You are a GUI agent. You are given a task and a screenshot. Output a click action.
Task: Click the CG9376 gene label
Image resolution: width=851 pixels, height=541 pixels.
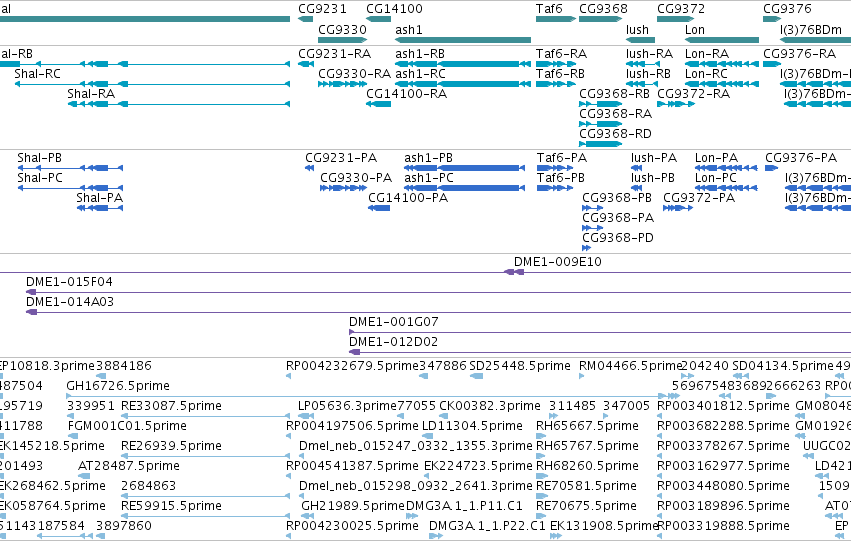coord(788,9)
